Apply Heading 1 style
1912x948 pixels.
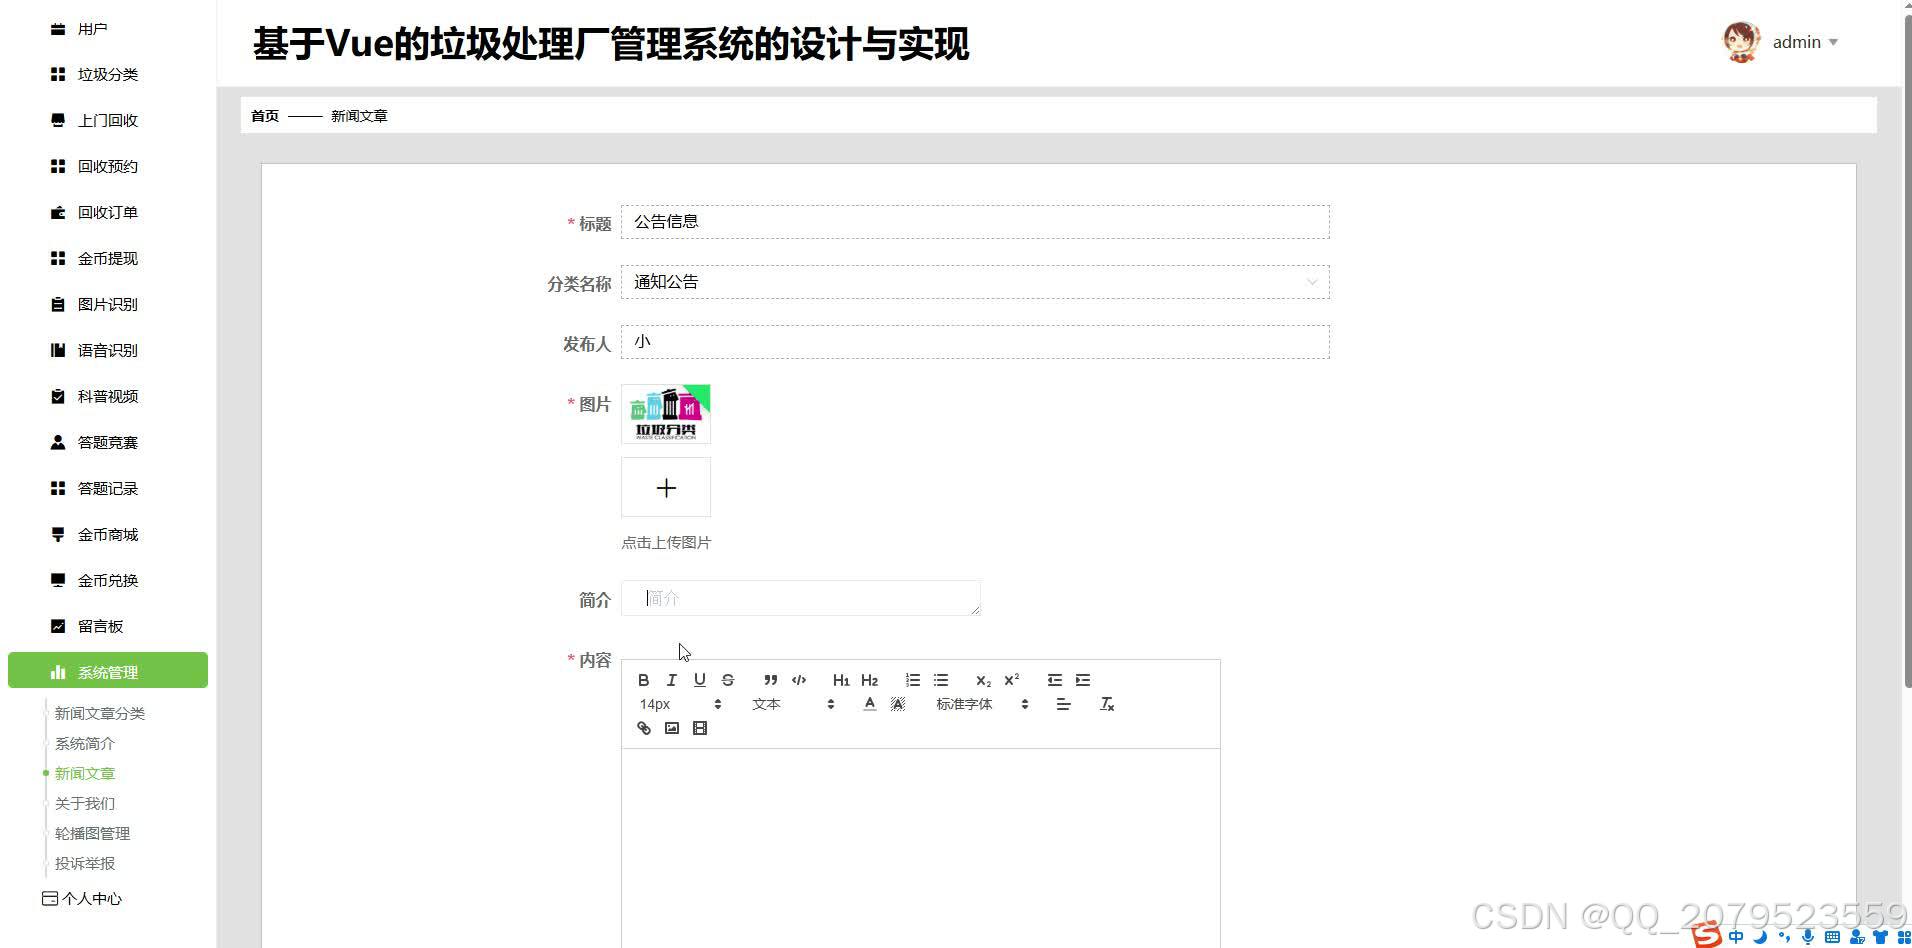(x=841, y=679)
